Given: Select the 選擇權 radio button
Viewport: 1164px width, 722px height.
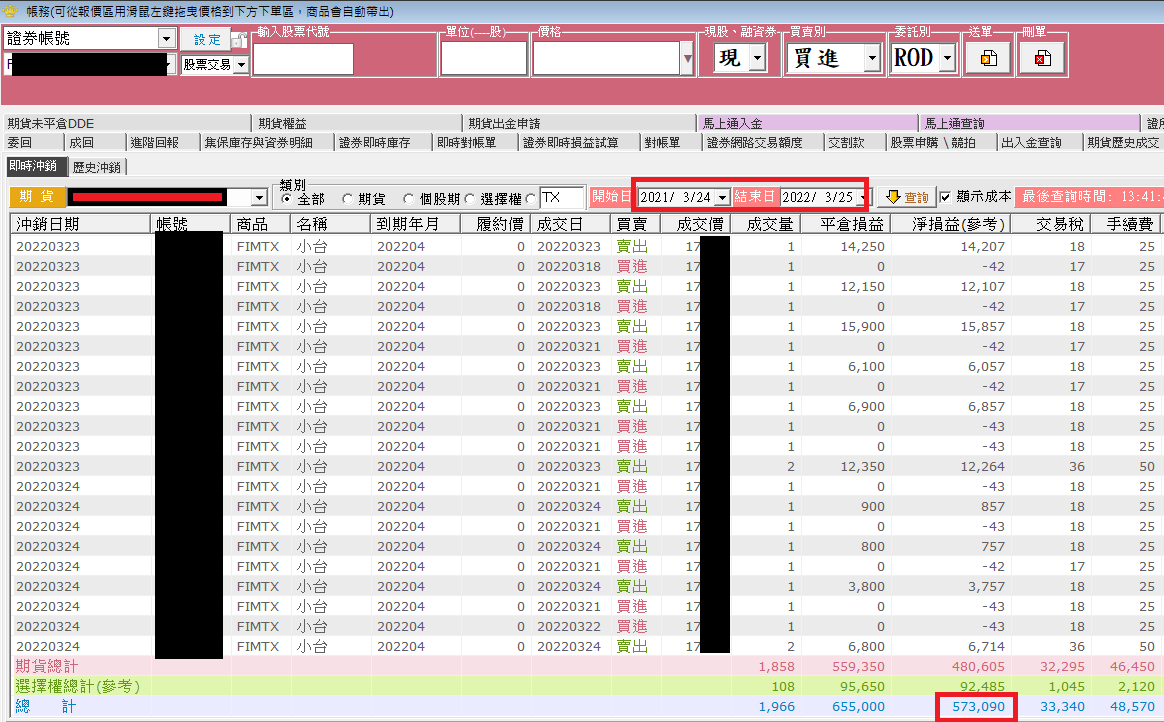Looking at the screenshot, I should coord(469,198).
